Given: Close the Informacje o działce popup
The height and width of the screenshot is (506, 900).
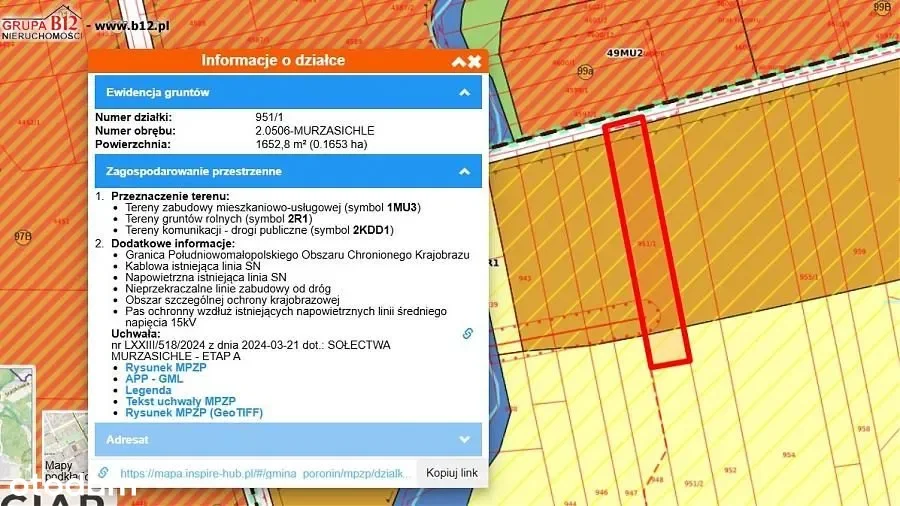Looking at the screenshot, I should tap(475, 61).
